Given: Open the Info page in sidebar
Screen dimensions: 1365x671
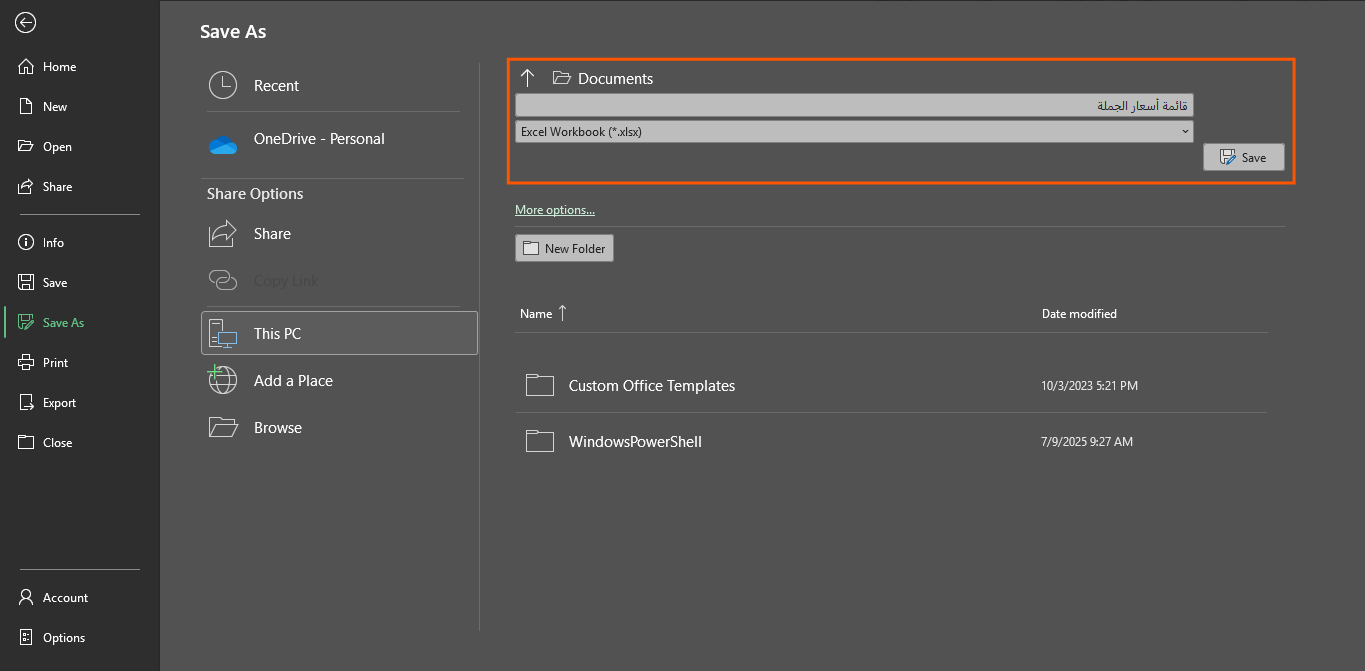Looking at the screenshot, I should click(53, 243).
